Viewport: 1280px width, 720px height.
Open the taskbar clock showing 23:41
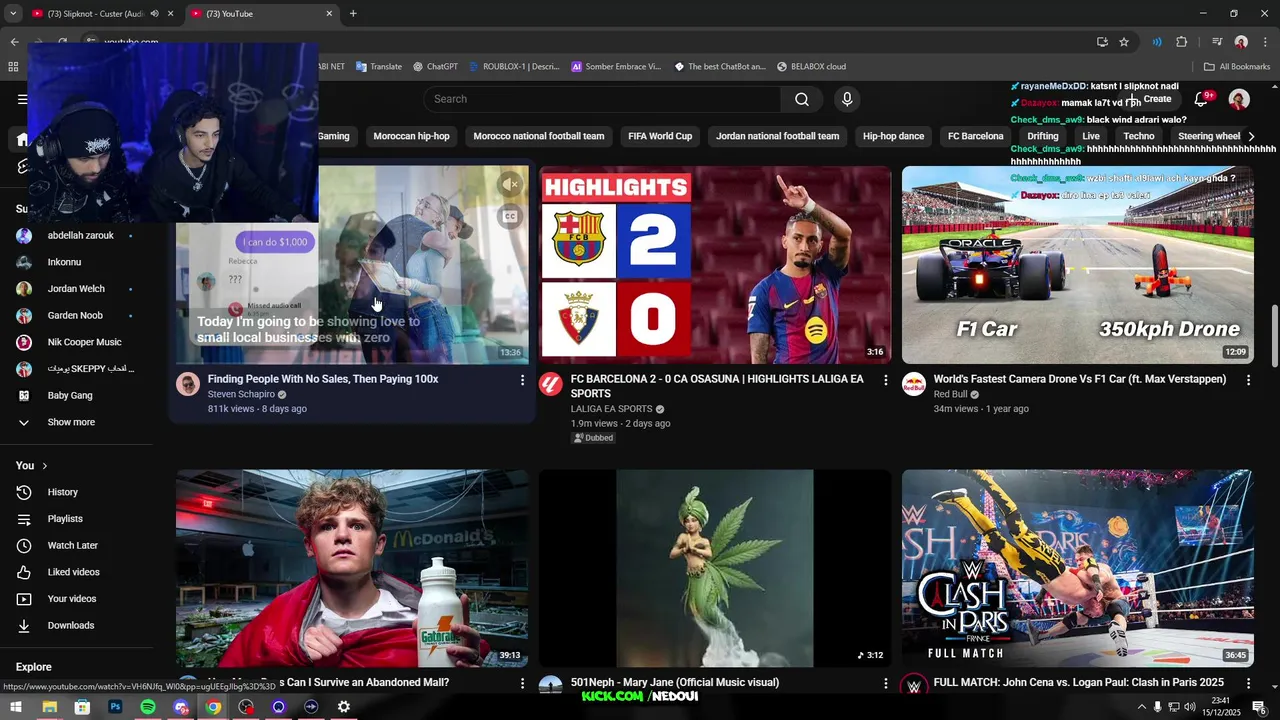(1221, 706)
